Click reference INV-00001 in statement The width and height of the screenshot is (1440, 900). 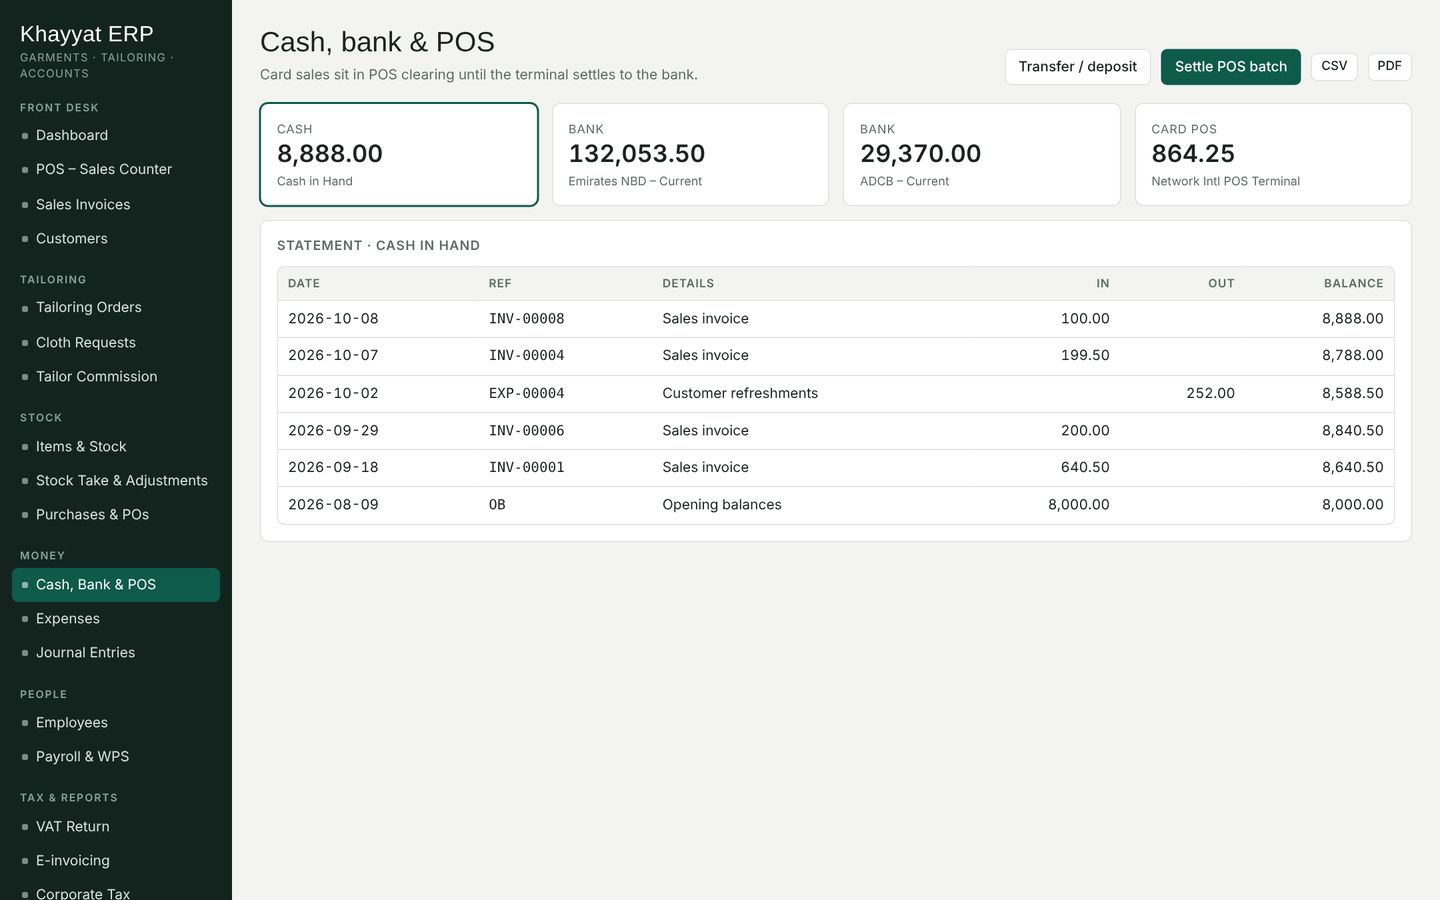(x=527, y=467)
